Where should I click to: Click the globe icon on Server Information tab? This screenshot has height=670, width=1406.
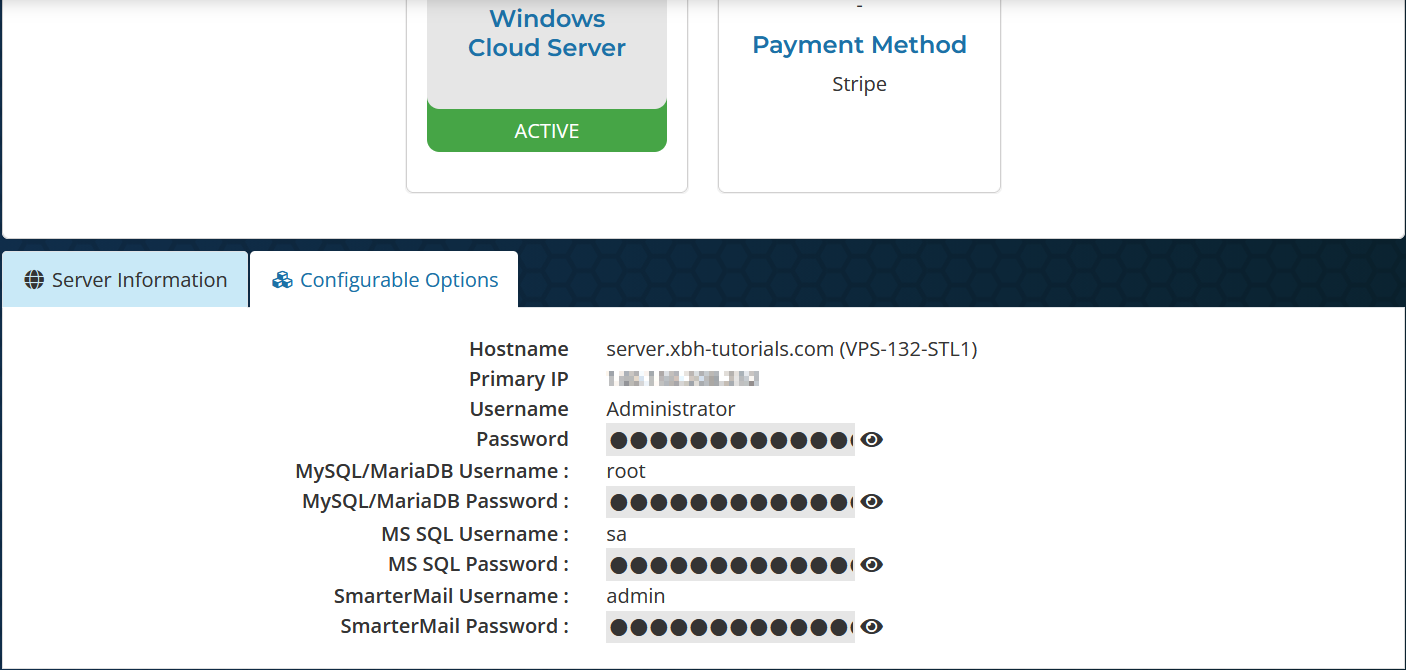click(34, 280)
